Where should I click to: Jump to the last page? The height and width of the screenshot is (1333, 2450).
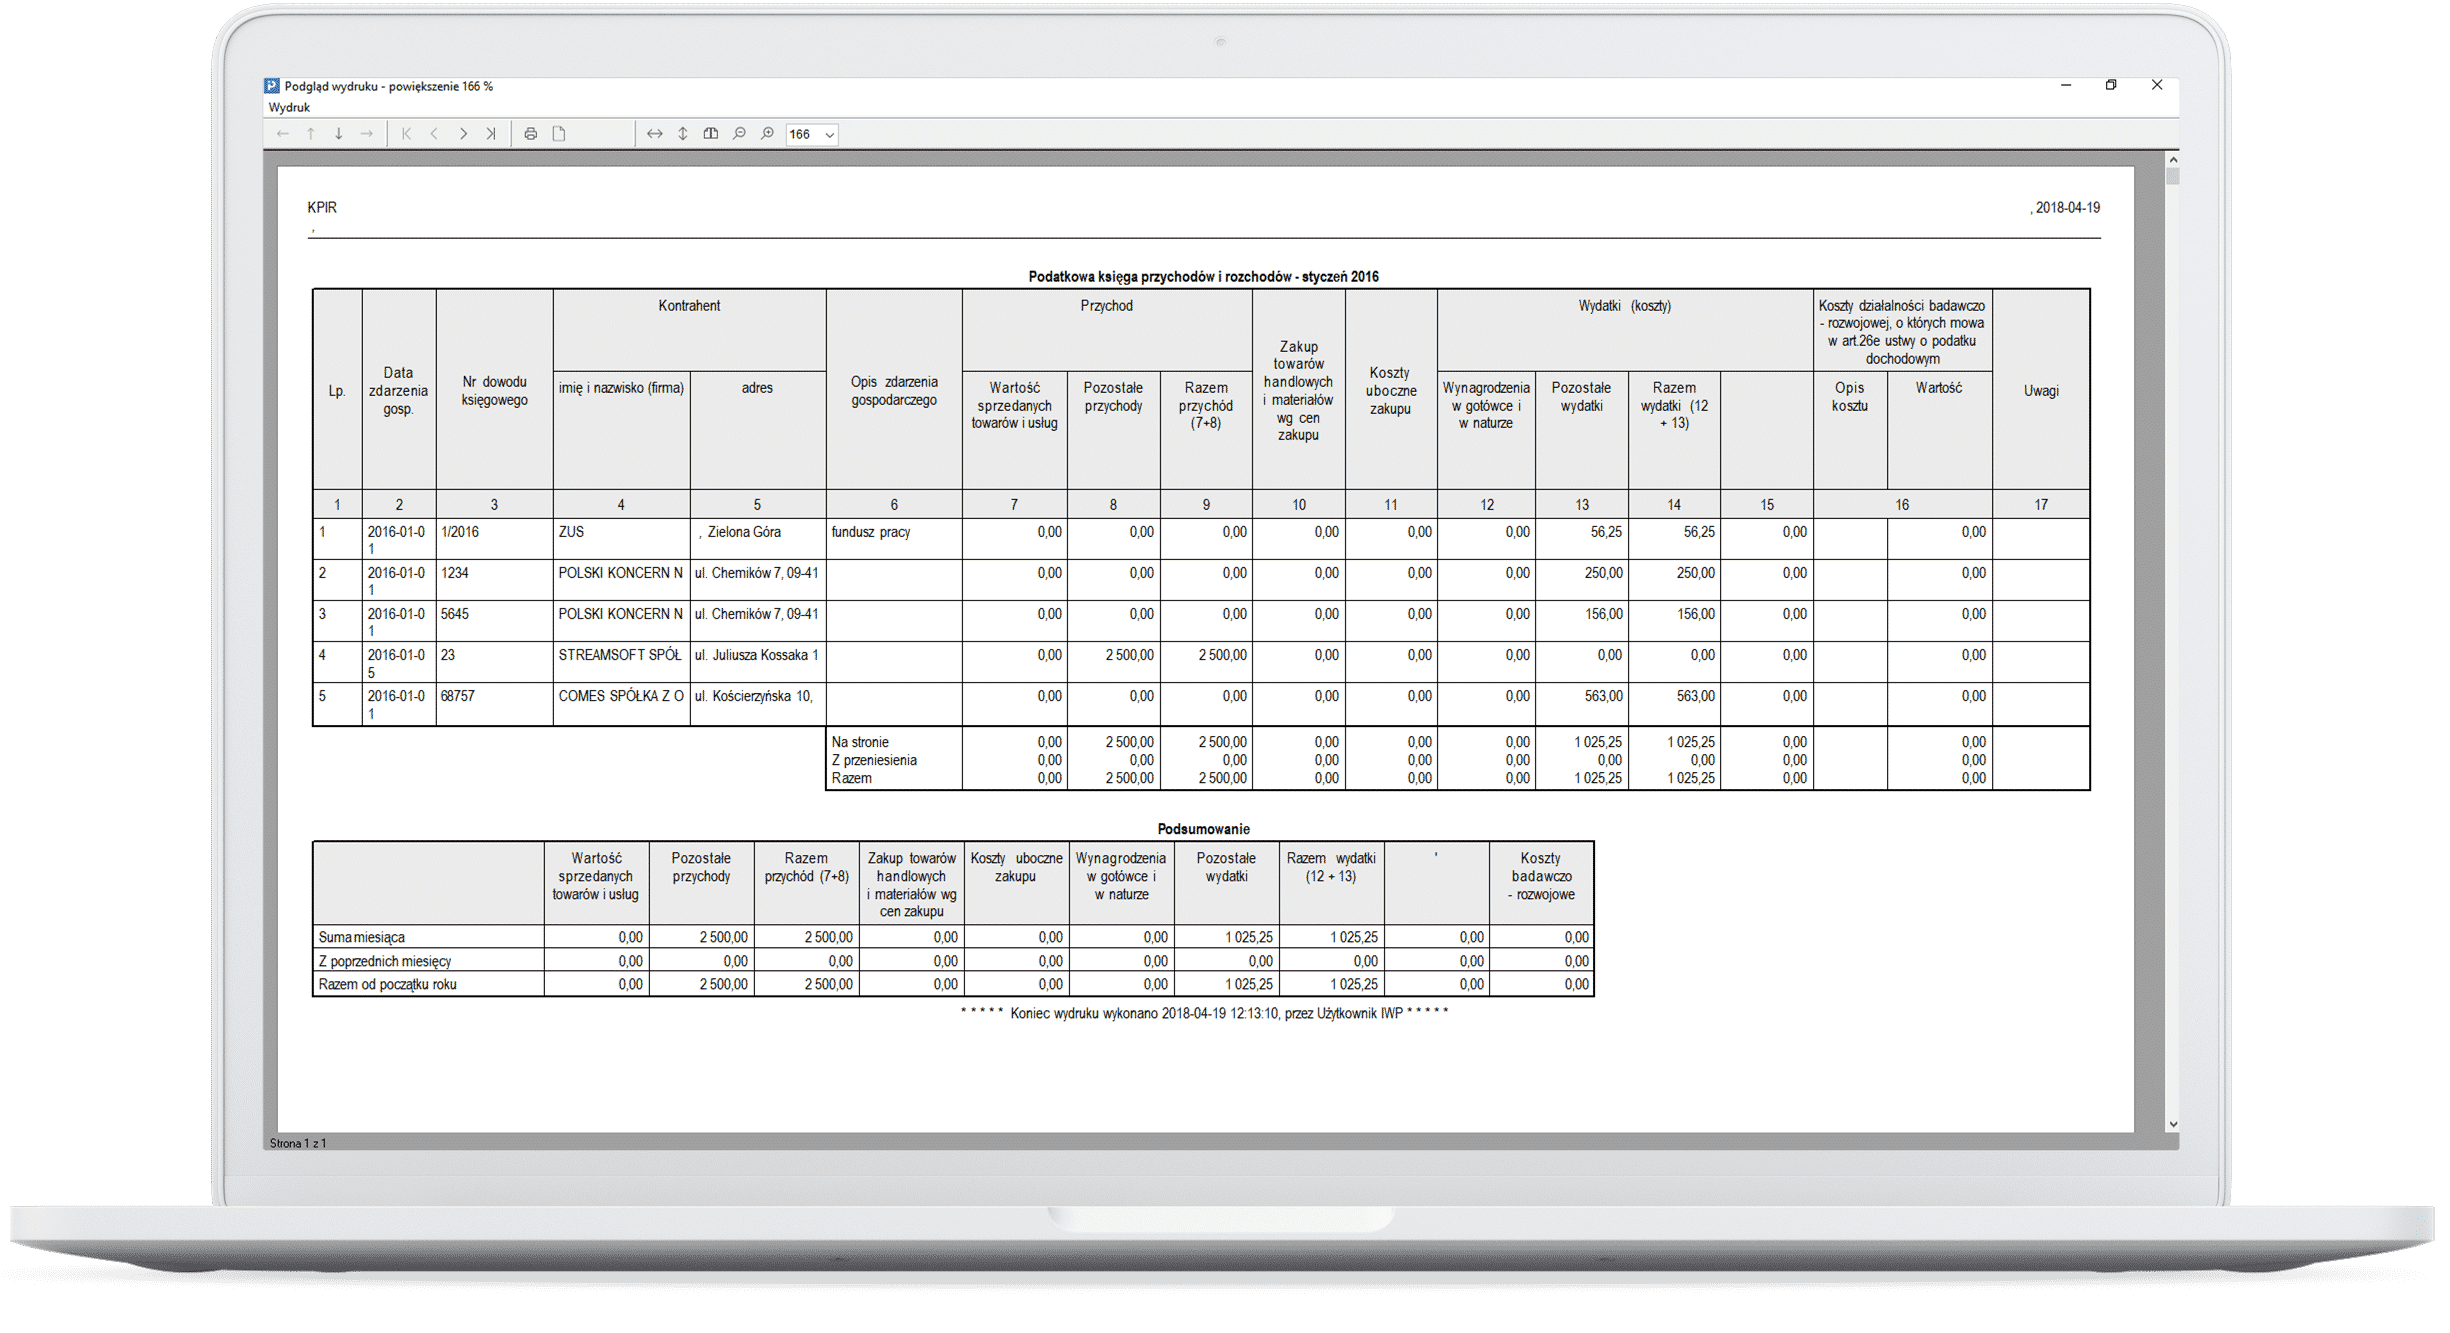tap(491, 134)
